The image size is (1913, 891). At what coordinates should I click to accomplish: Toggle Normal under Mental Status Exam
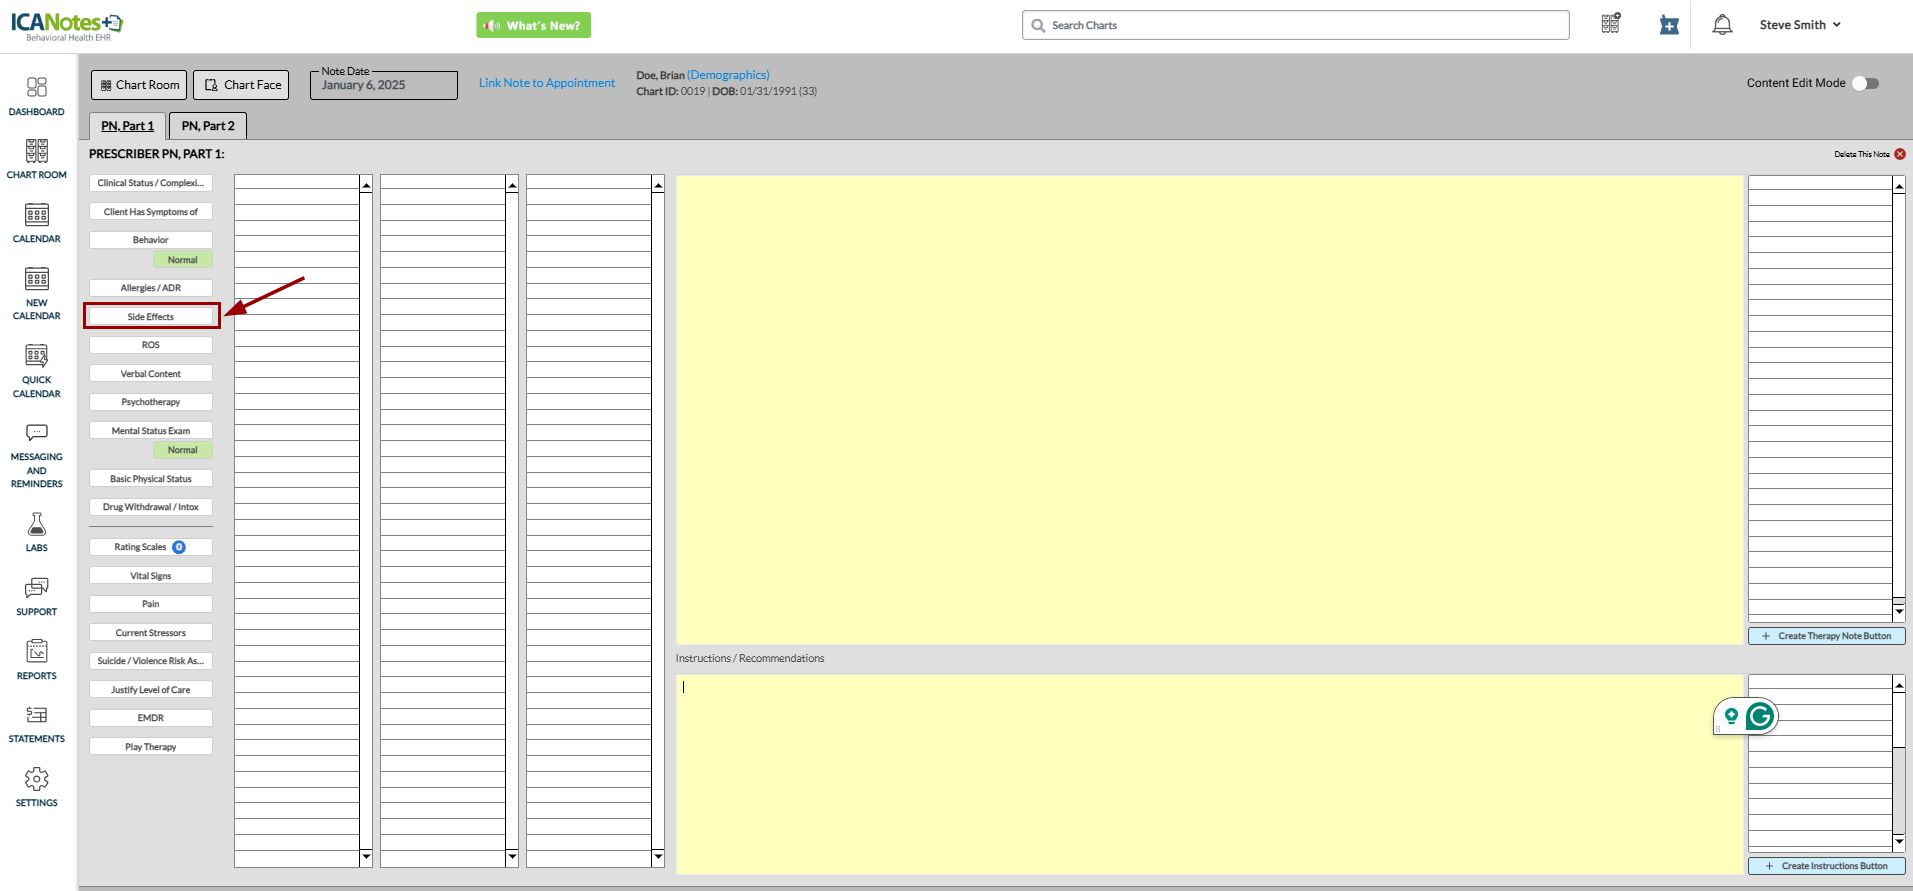click(182, 450)
